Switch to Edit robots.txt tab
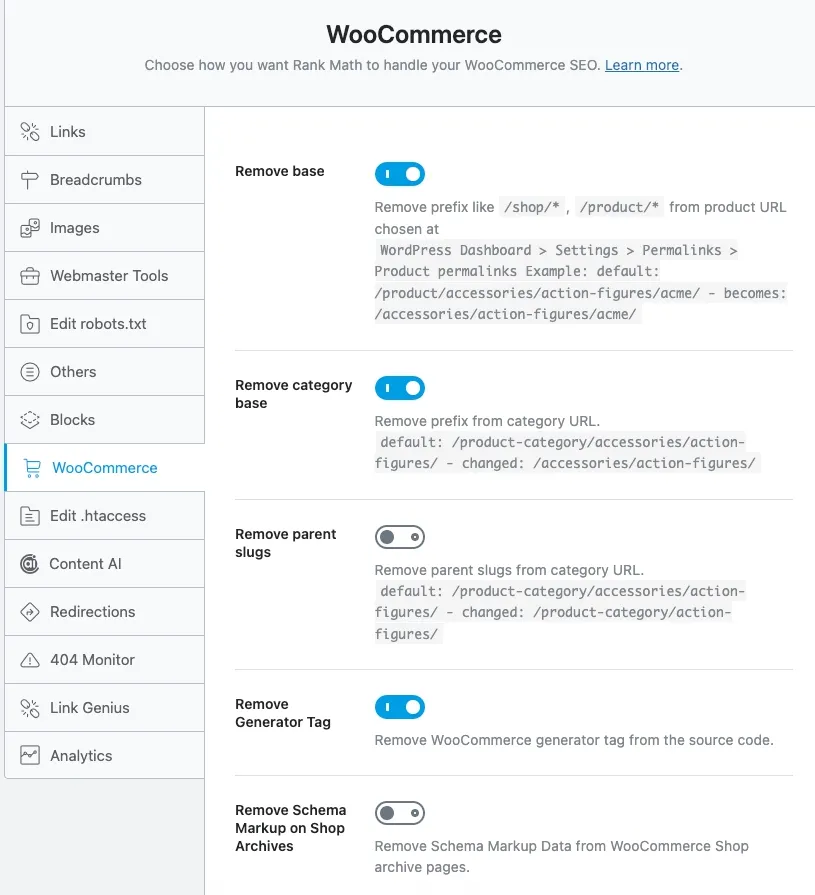 (104, 324)
